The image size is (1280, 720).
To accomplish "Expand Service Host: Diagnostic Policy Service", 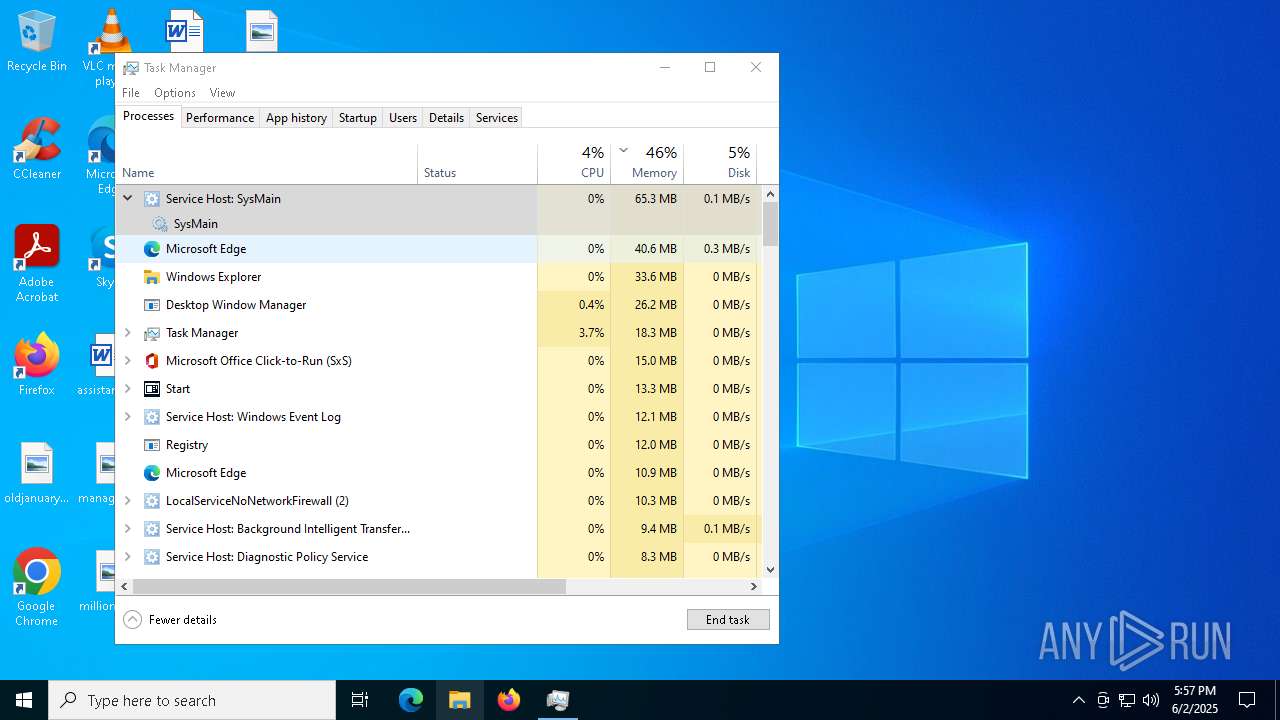I will pyautogui.click(x=127, y=557).
